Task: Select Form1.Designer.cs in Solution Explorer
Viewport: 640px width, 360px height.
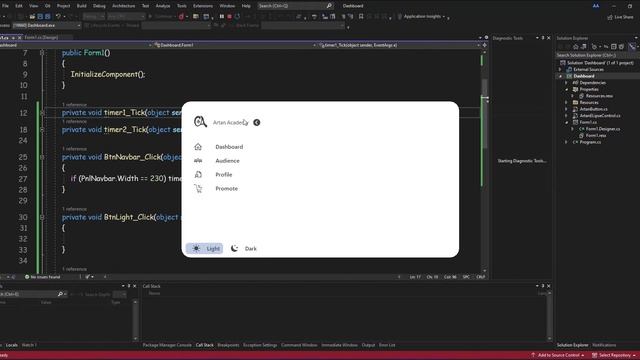Action: (602, 129)
